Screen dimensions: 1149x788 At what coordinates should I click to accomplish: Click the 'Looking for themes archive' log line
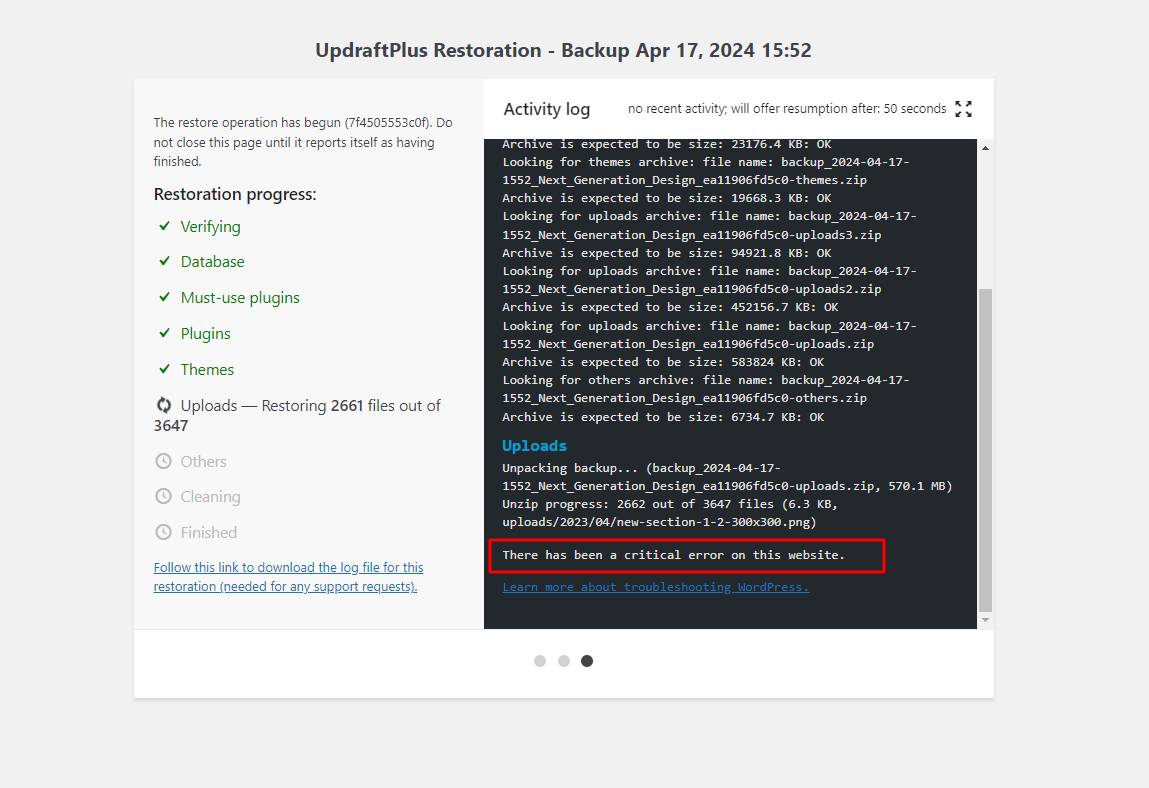click(x=706, y=171)
